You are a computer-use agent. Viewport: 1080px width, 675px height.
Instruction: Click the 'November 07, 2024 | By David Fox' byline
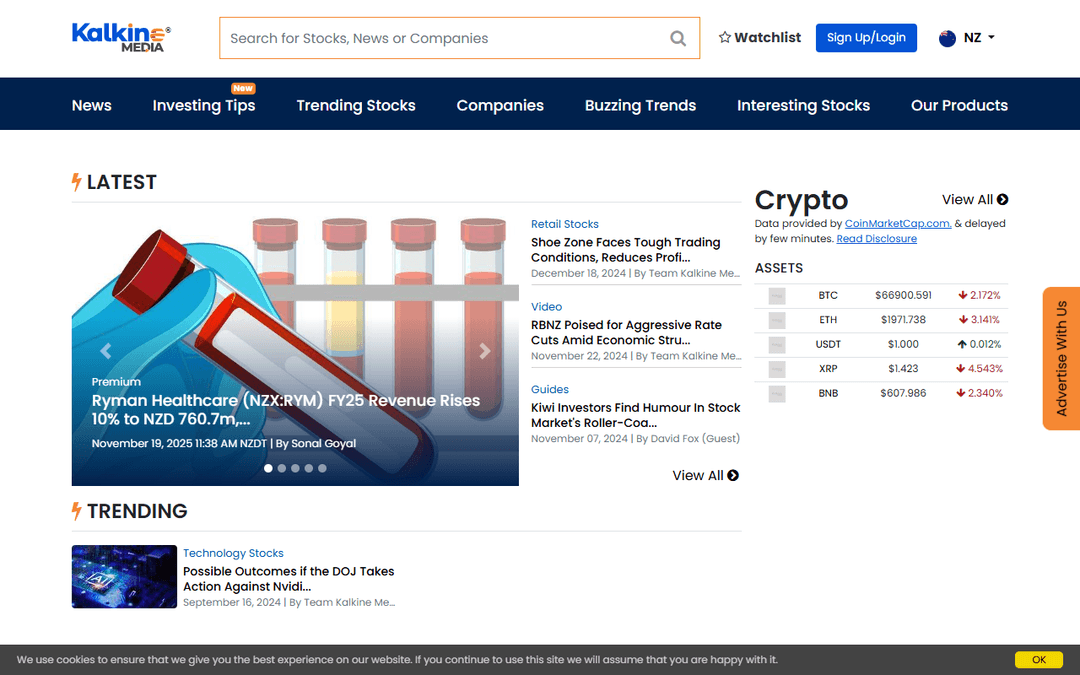pos(635,439)
